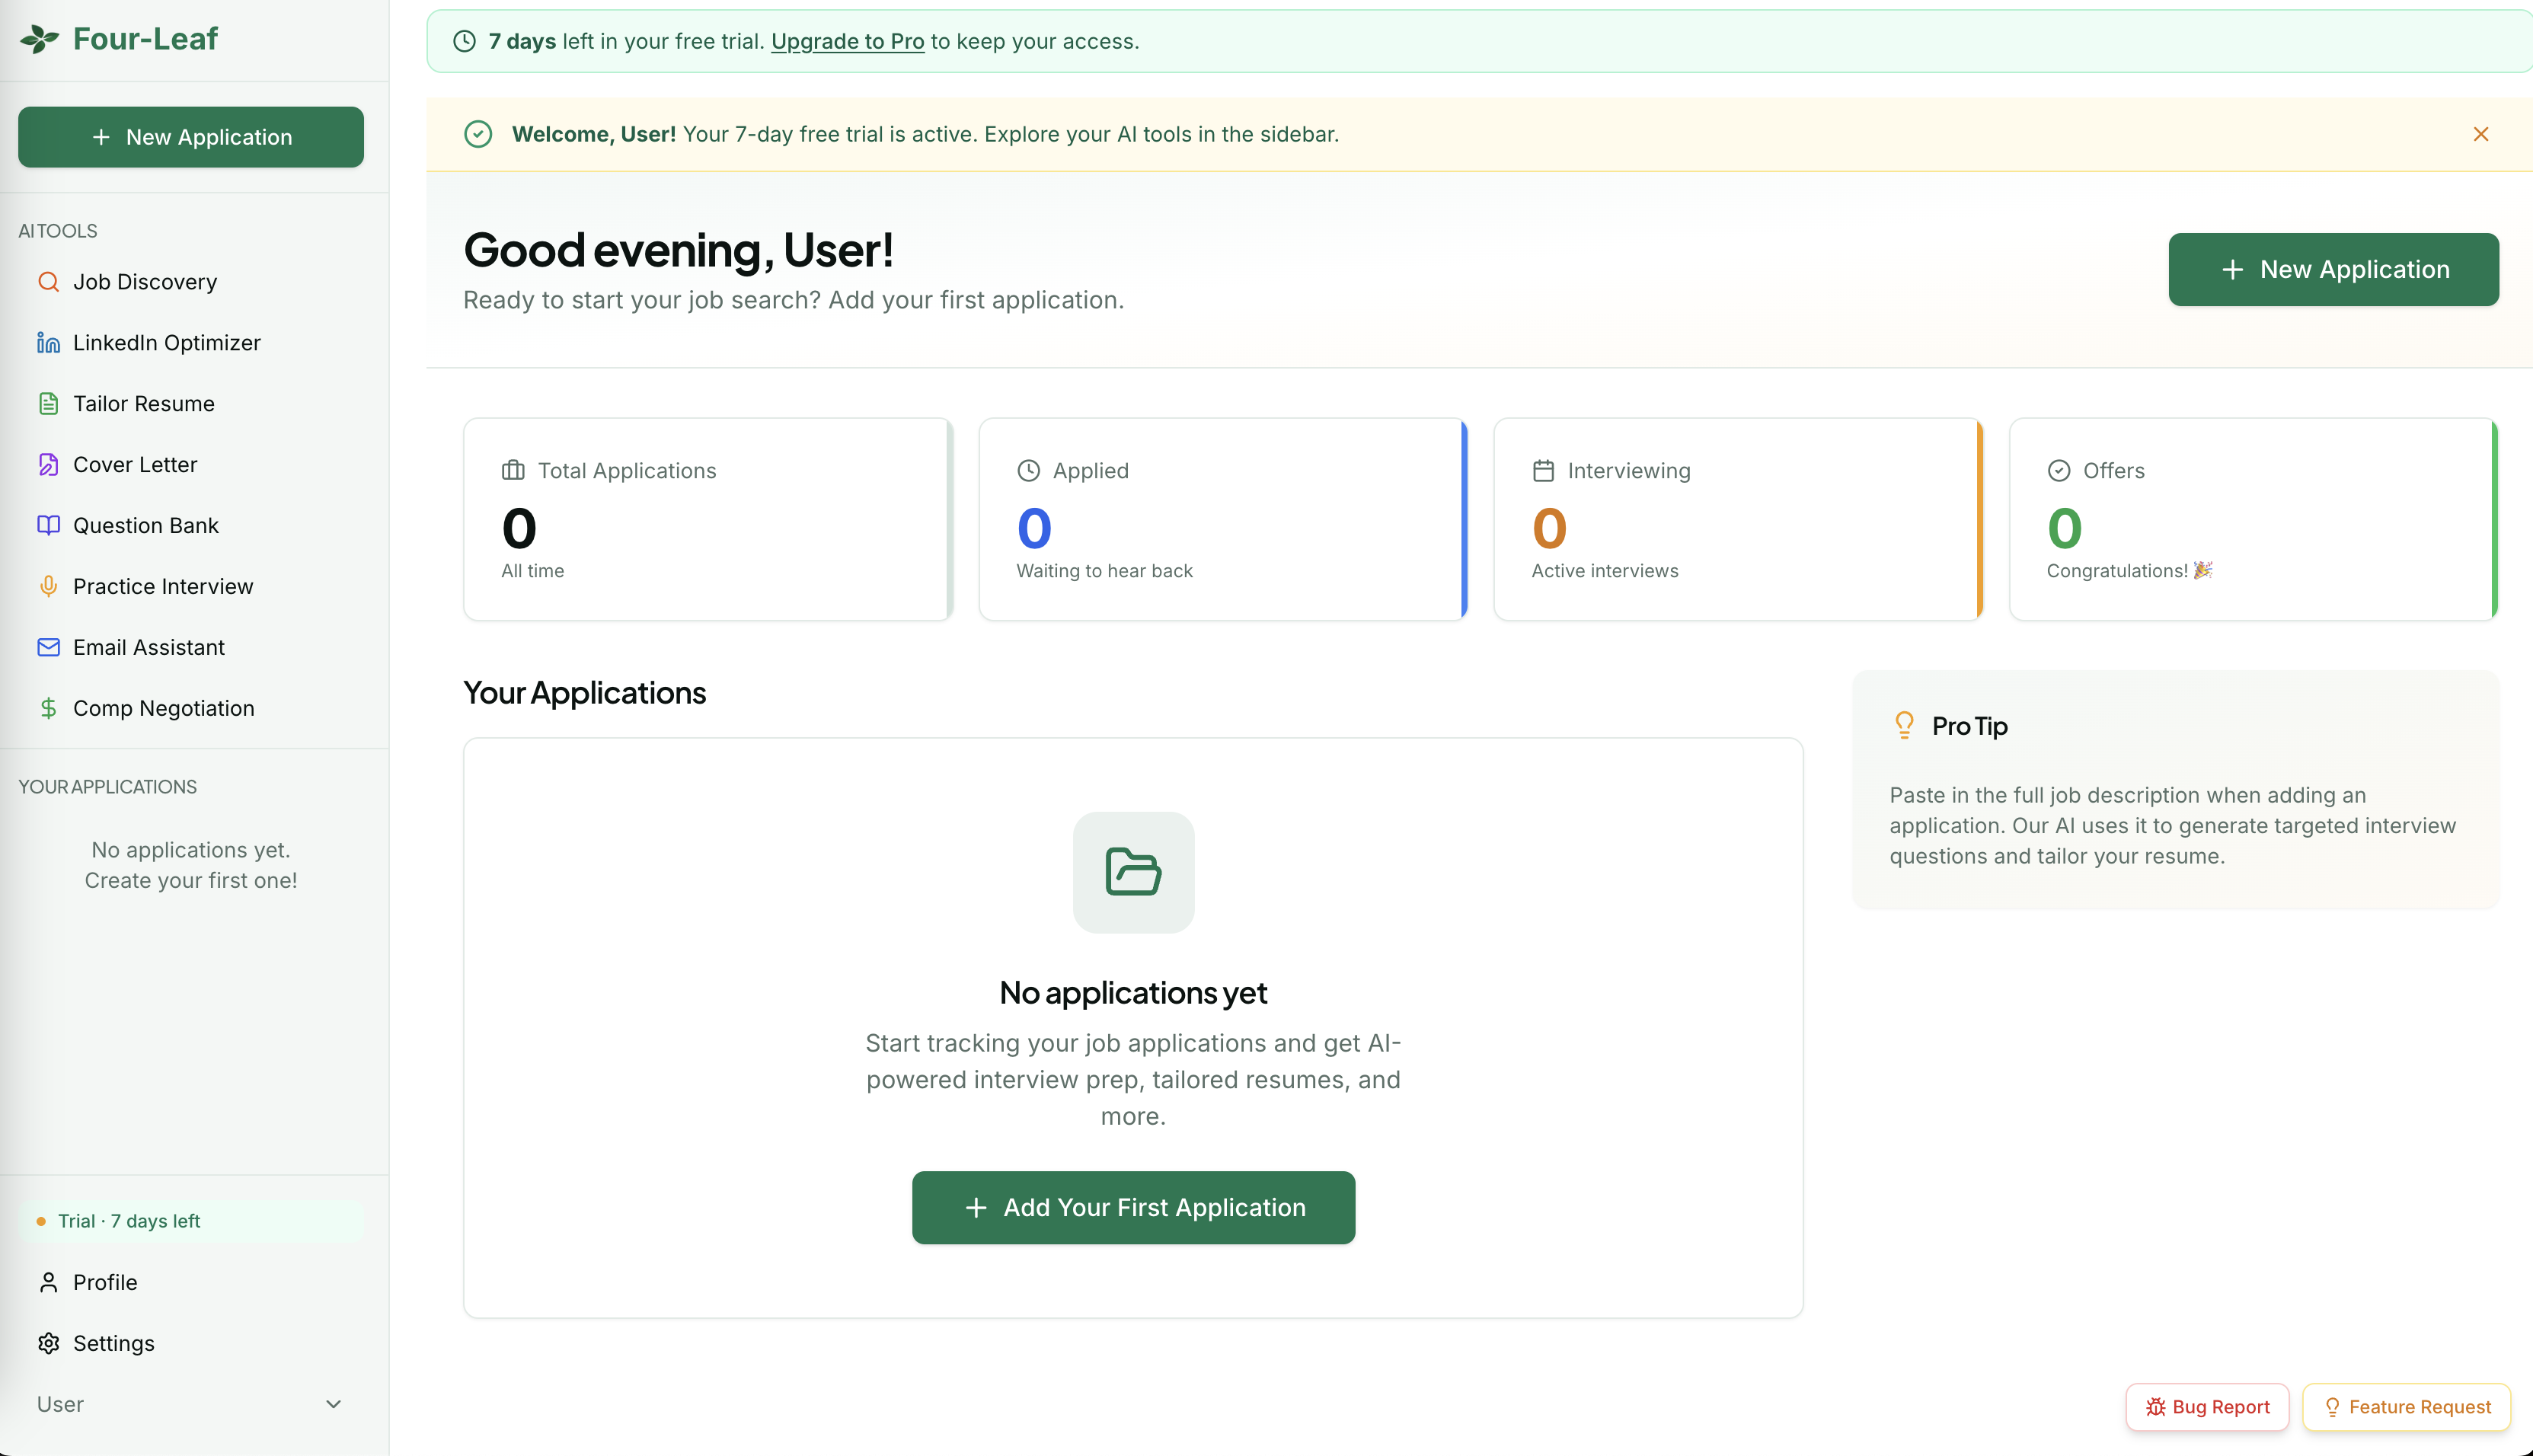This screenshot has width=2533, height=1456.
Task: Expand the User account menu chevron
Action: tap(334, 1404)
